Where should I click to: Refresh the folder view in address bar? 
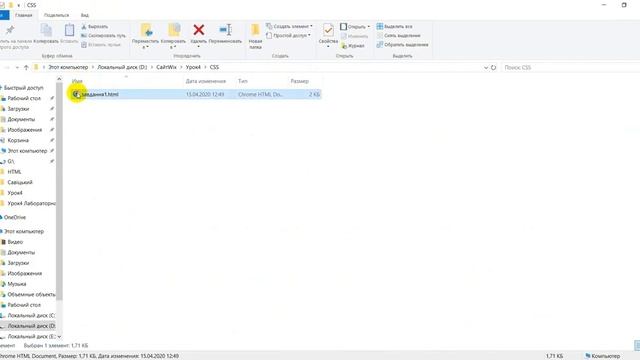click(x=493, y=67)
